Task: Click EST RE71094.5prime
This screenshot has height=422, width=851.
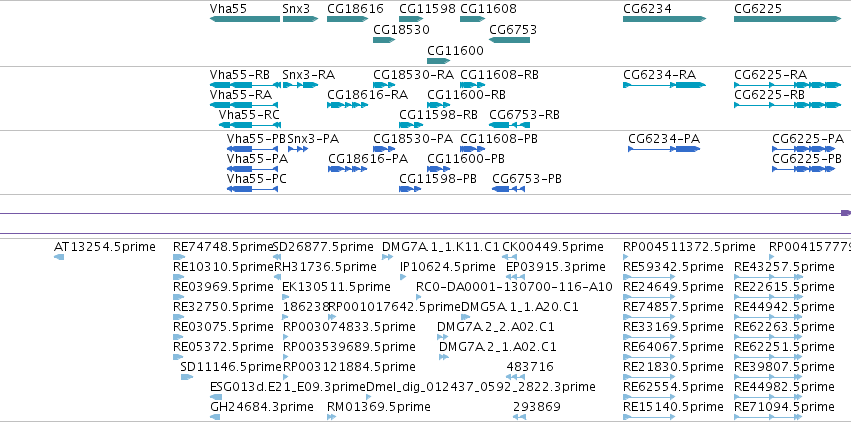Action: pos(769,417)
